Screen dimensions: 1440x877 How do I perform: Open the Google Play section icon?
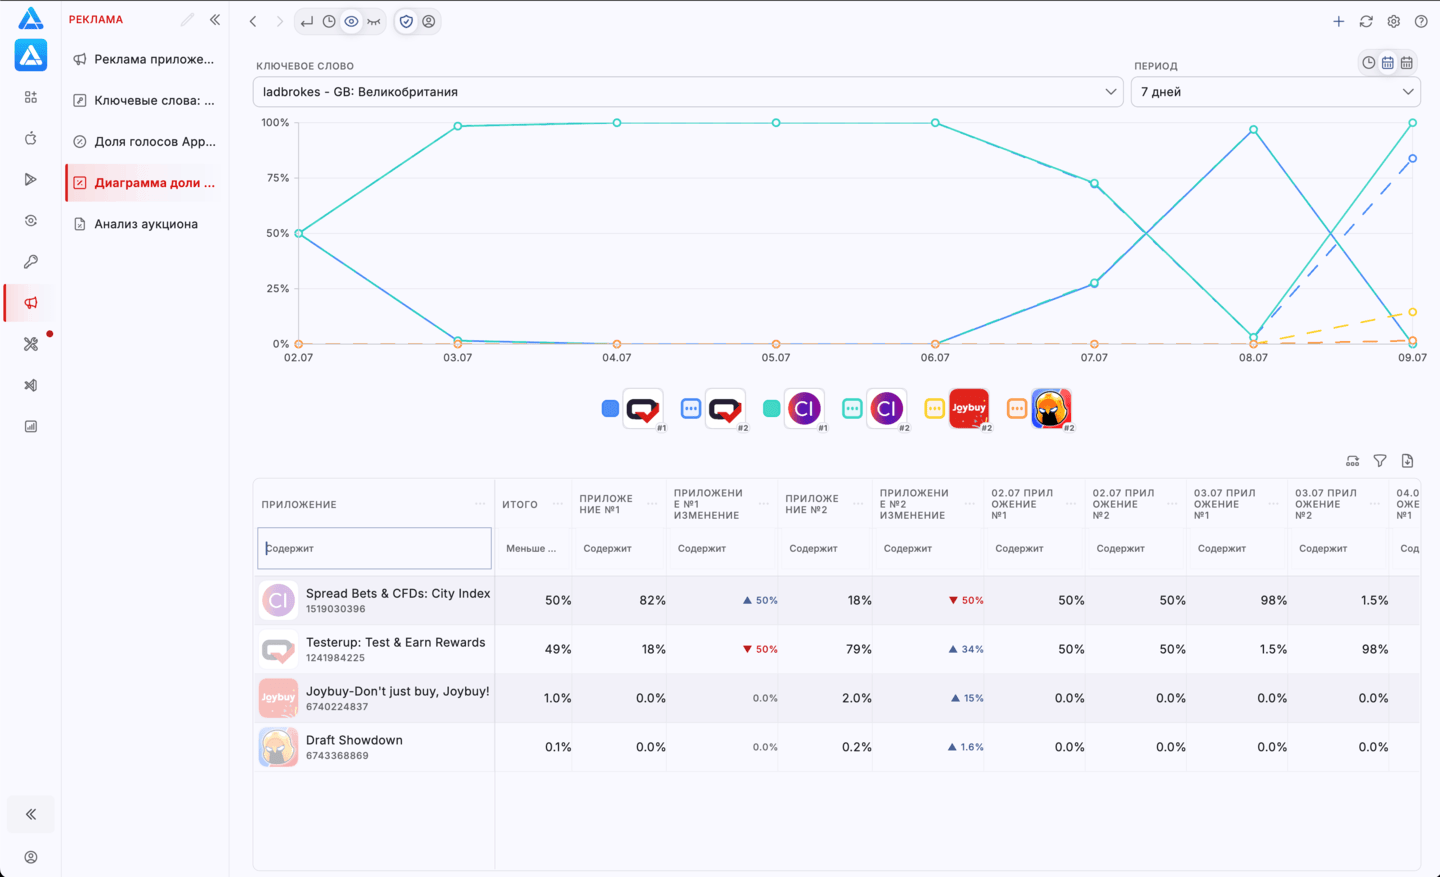(31, 179)
